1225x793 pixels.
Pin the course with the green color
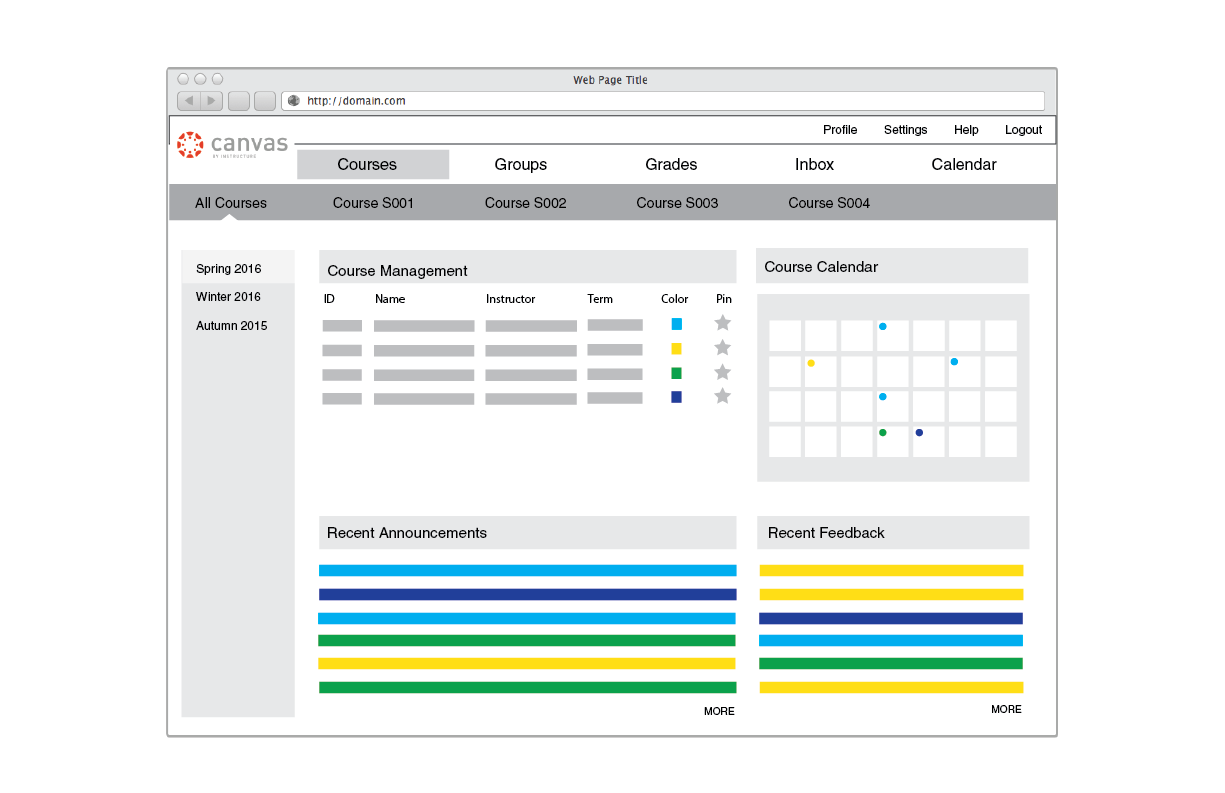click(723, 372)
